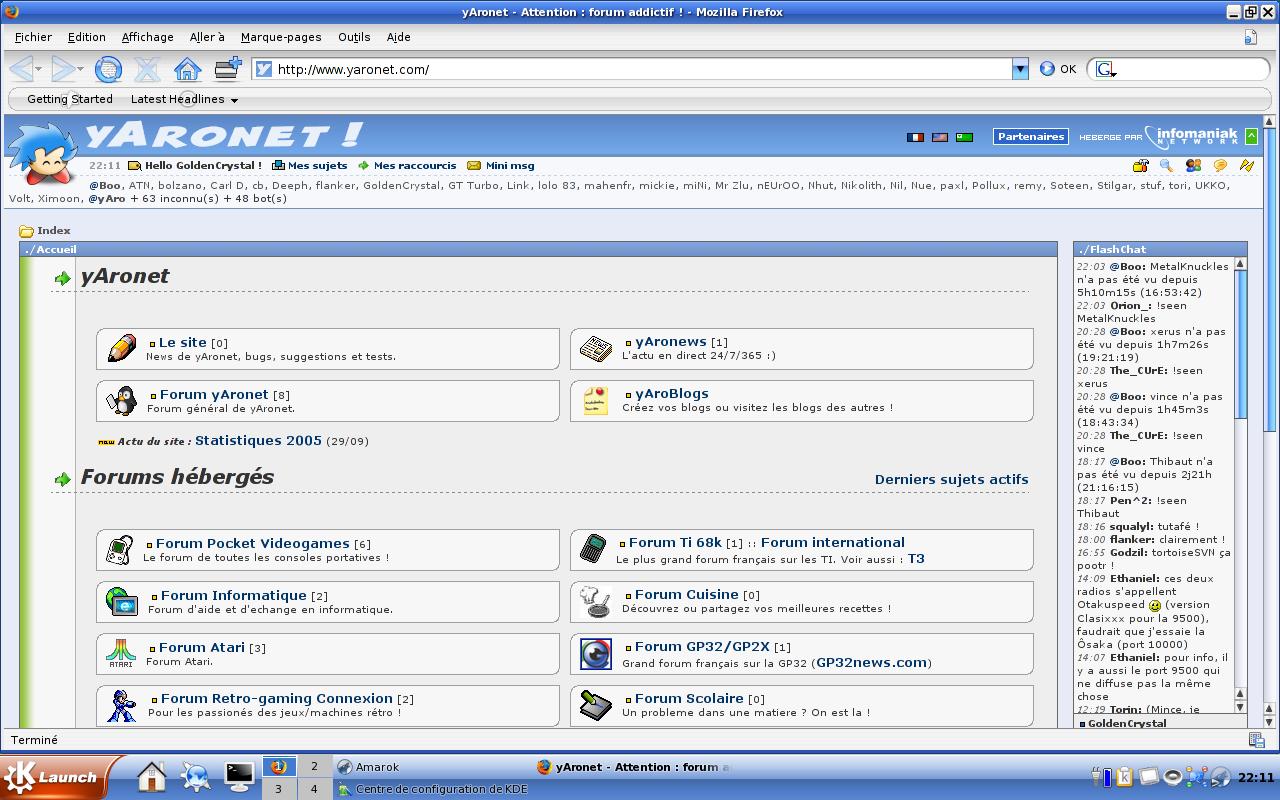Click the Atari logo icon
1280x800 pixels.
pos(121,653)
